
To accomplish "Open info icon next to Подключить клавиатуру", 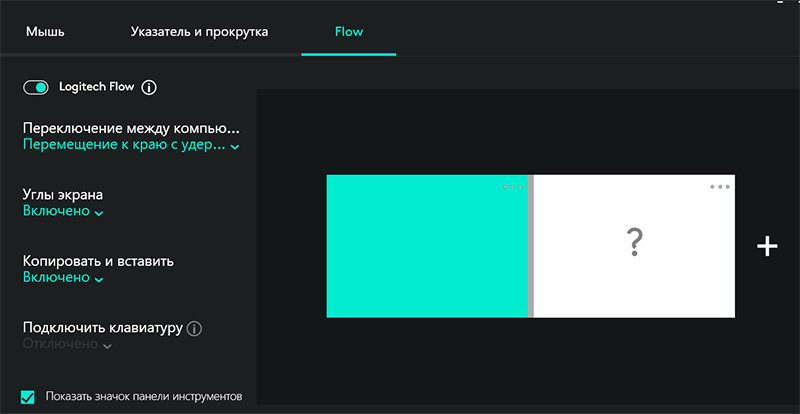I will (195, 328).
